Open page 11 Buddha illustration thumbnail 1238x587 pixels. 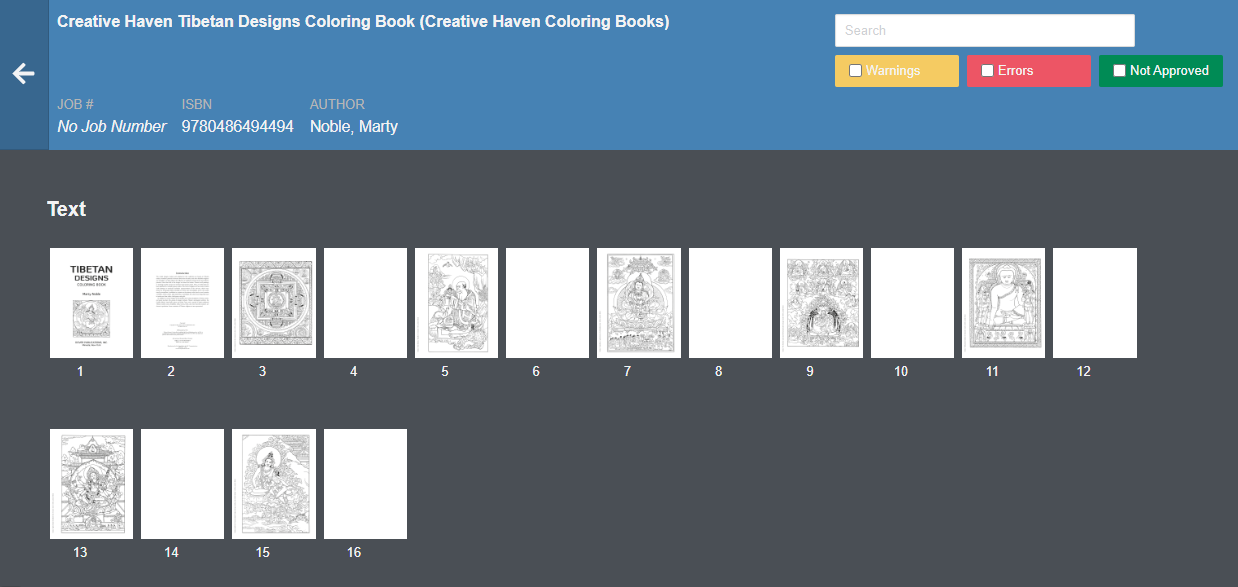coord(1003,303)
